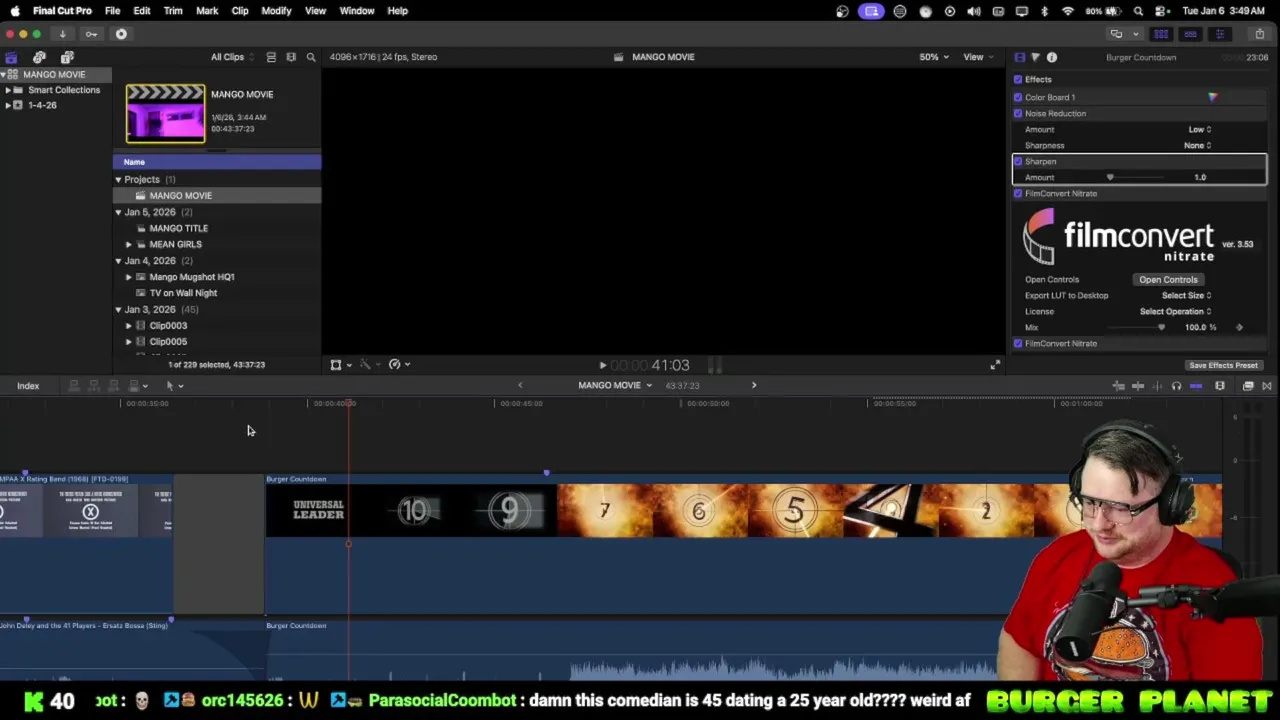The width and height of the screenshot is (1280, 720).
Task: Open Export LUT Select Size dropdown
Action: click(x=1186, y=295)
